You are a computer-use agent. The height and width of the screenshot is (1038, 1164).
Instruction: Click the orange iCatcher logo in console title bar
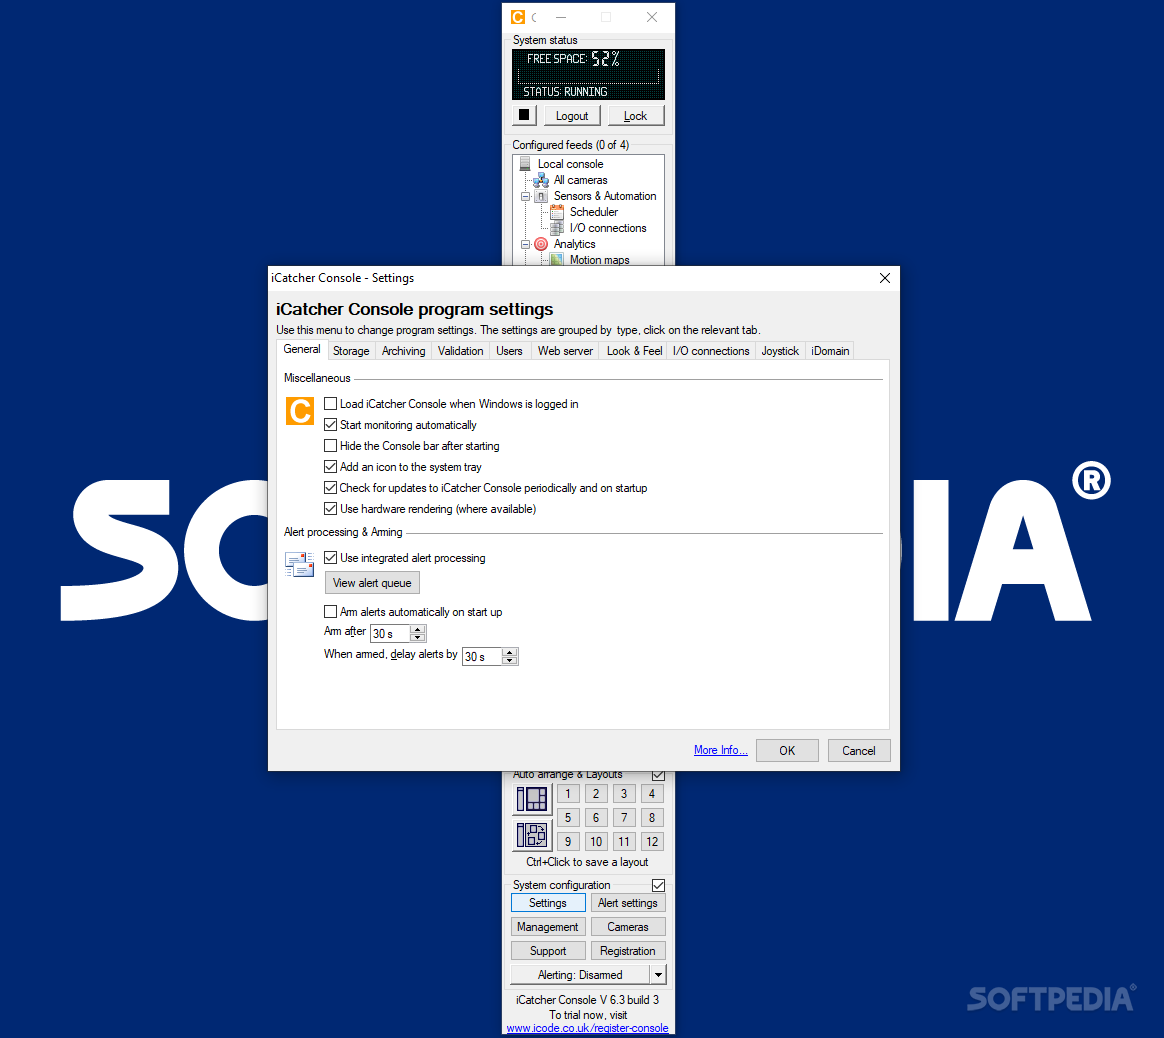tap(518, 17)
